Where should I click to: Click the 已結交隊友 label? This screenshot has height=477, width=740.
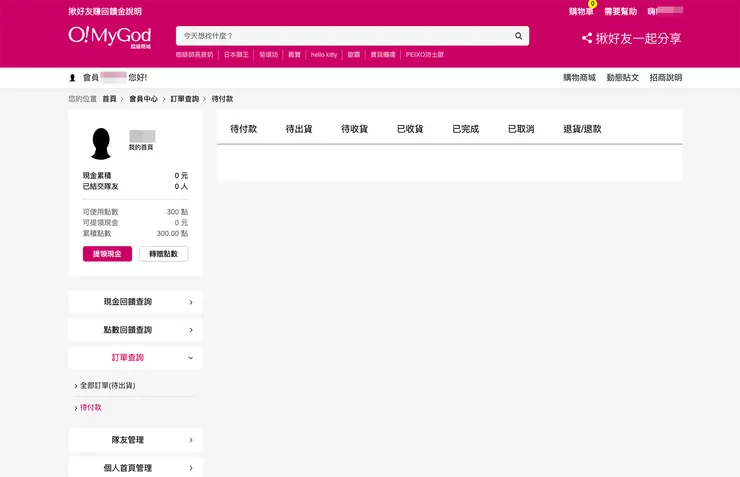point(101,186)
